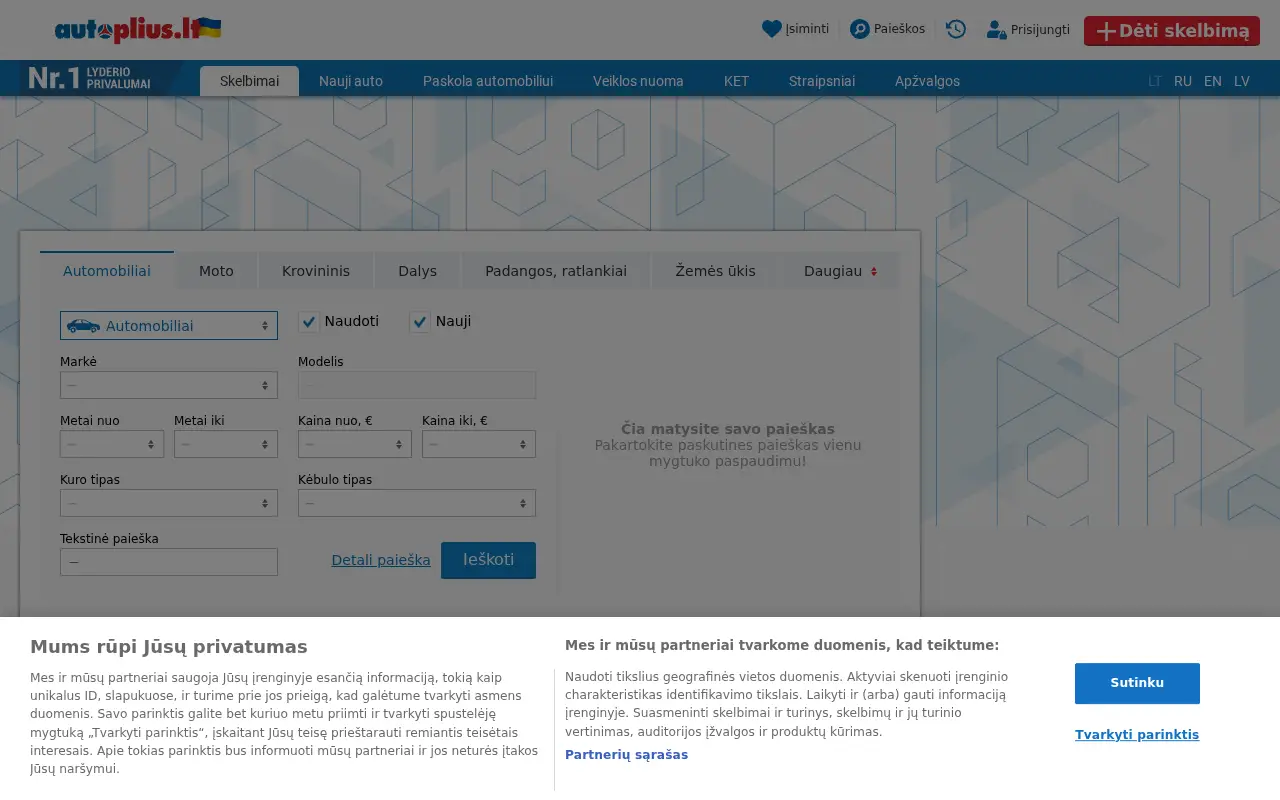Open the Detali paieška link
Screen dimensions: 1280x800
coord(381,560)
